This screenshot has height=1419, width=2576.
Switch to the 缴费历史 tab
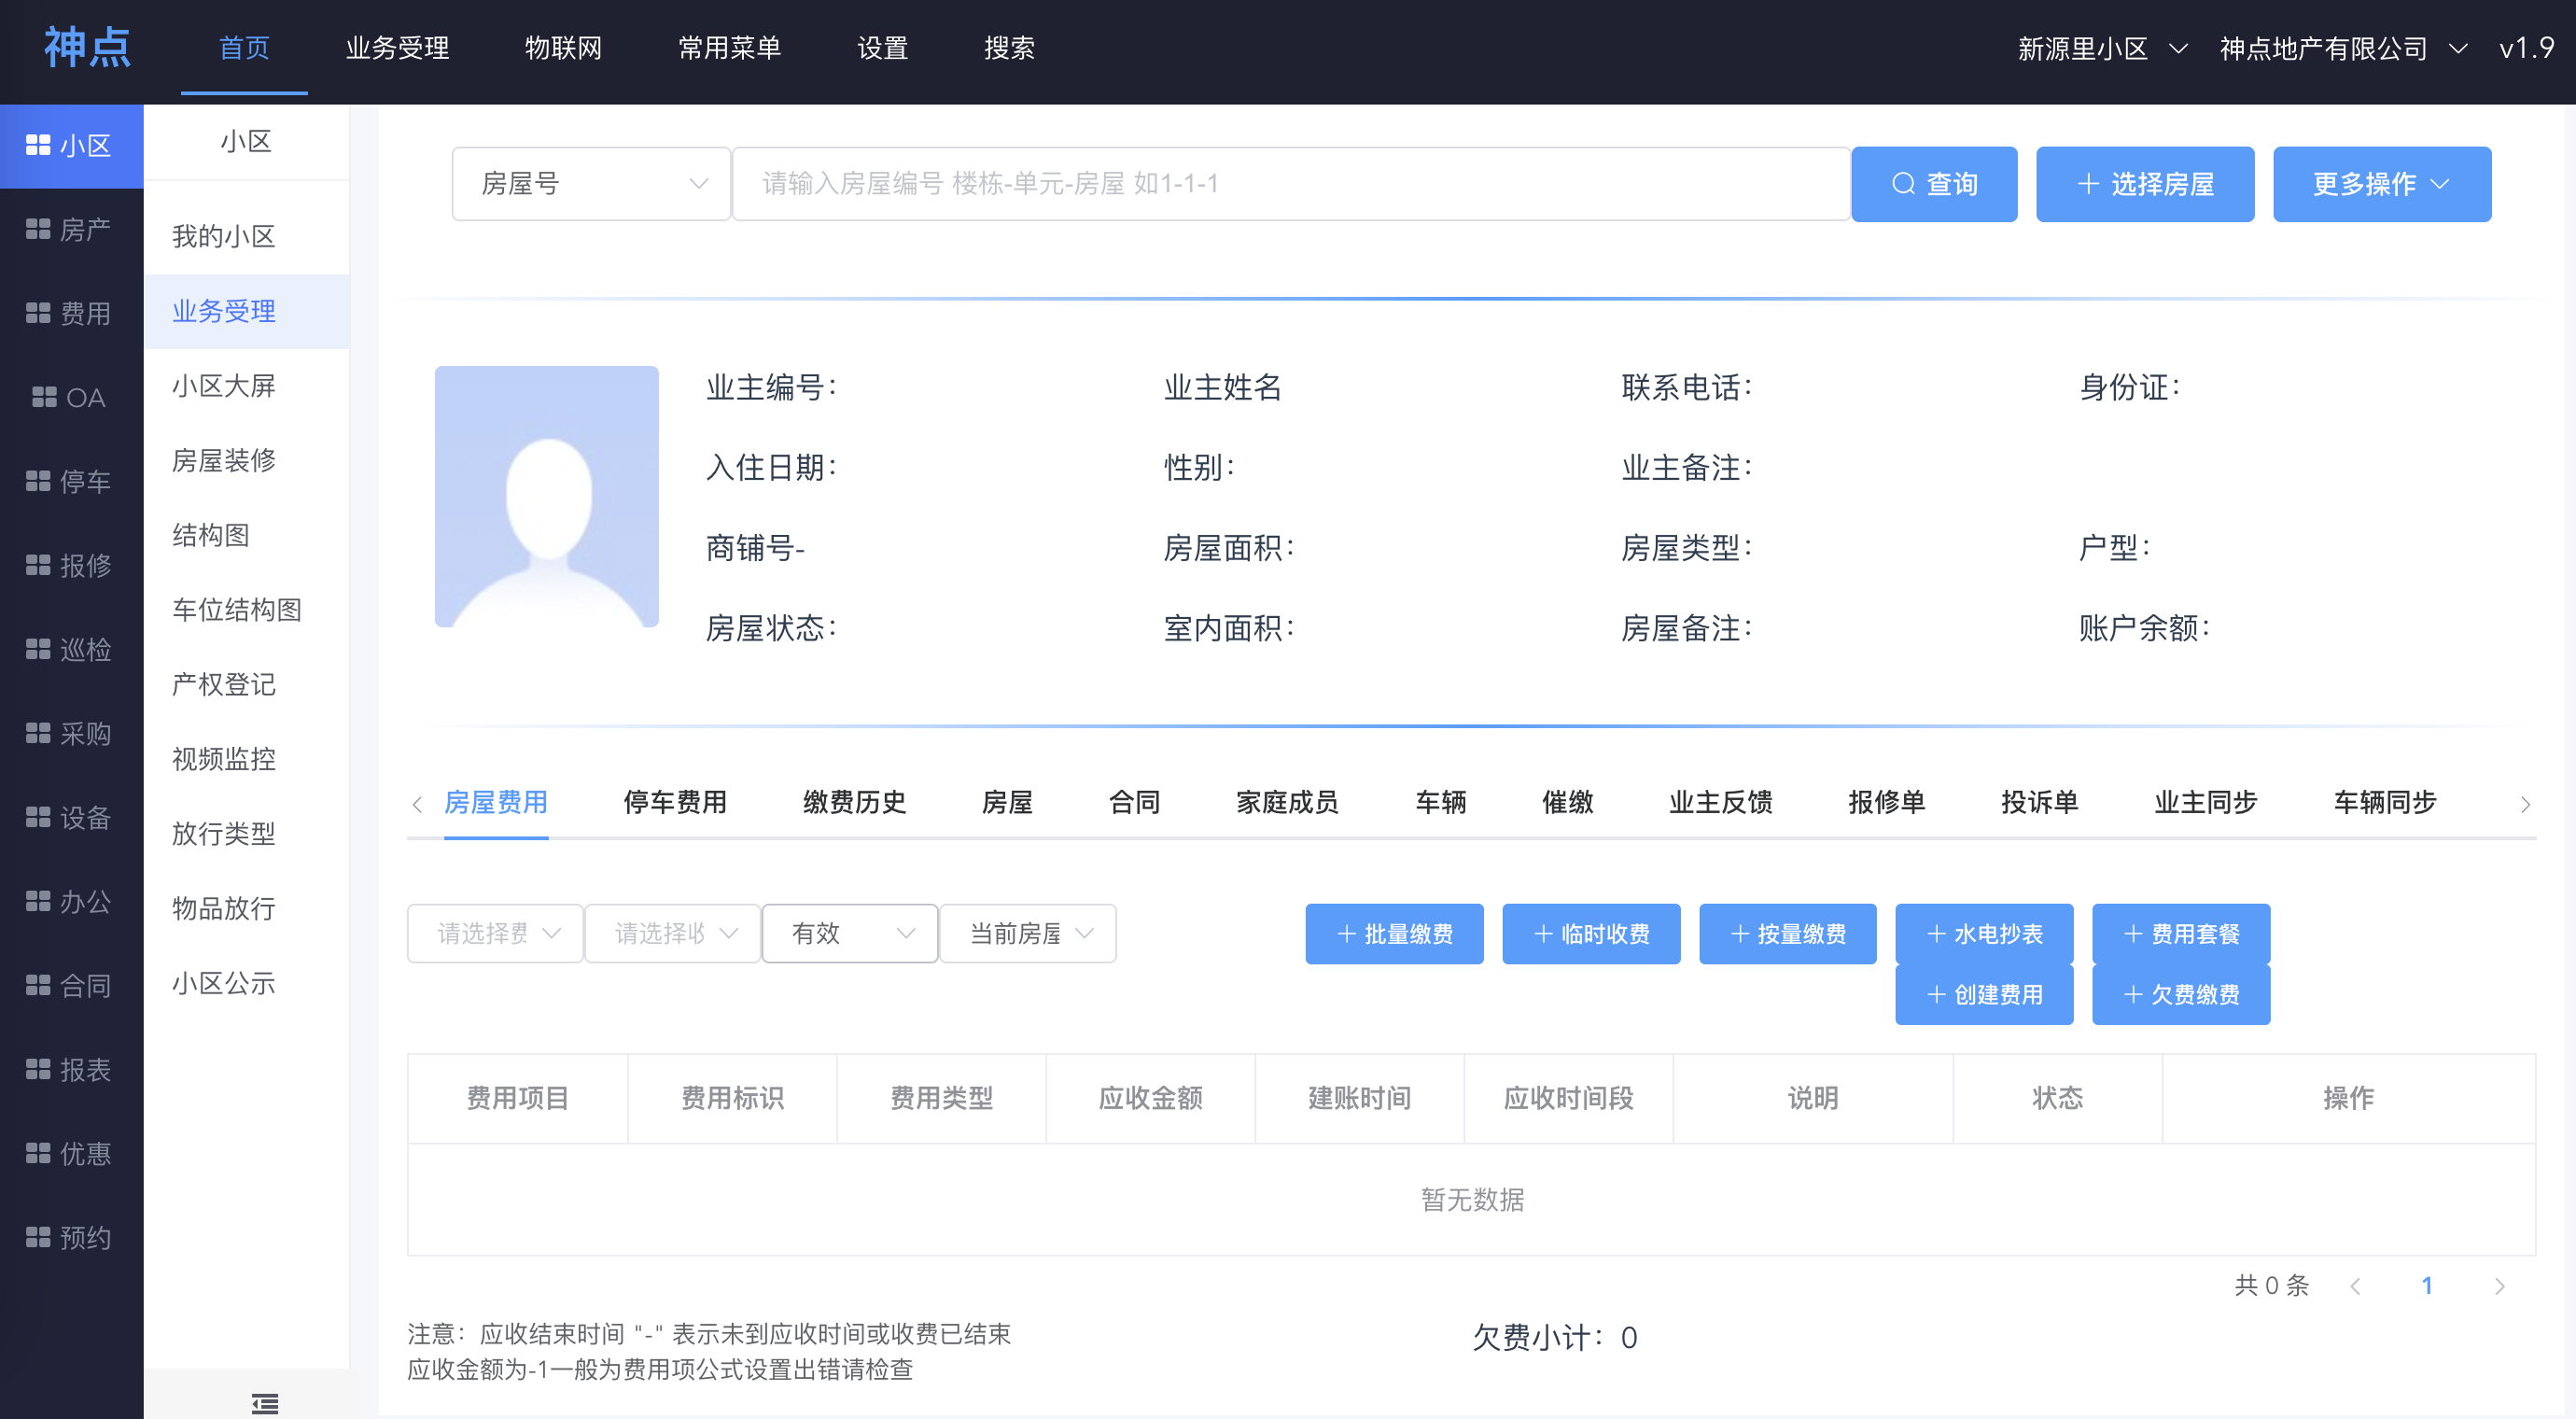[x=854, y=802]
